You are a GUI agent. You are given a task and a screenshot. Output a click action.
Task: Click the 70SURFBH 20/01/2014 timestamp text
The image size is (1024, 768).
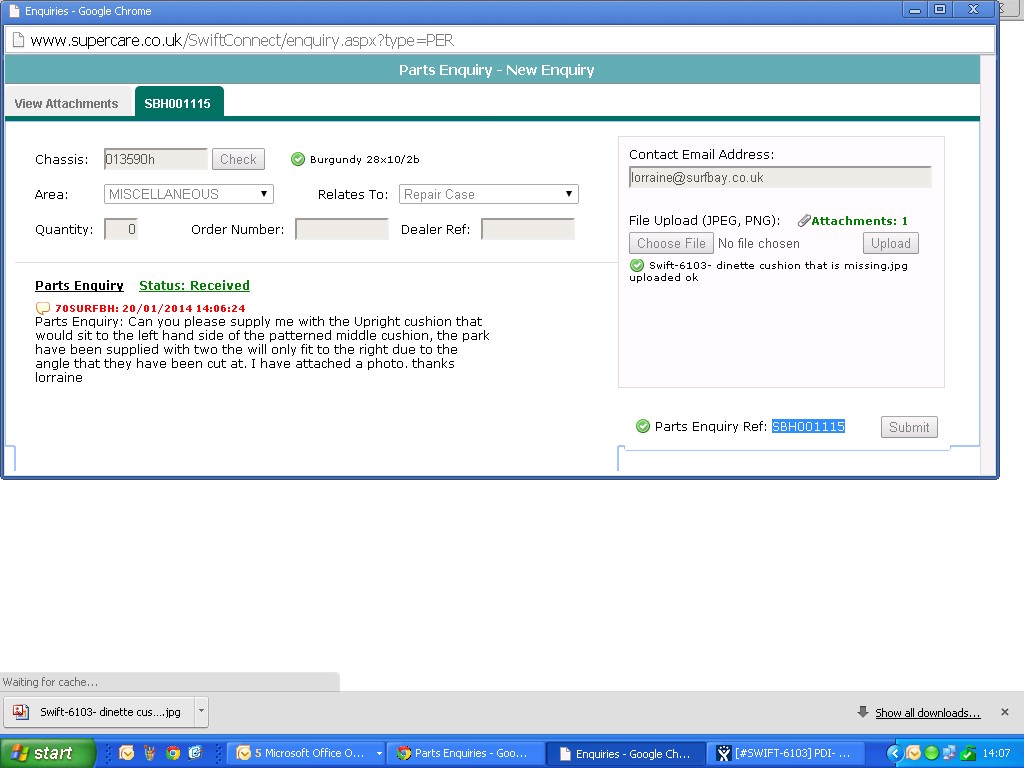tap(150, 308)
